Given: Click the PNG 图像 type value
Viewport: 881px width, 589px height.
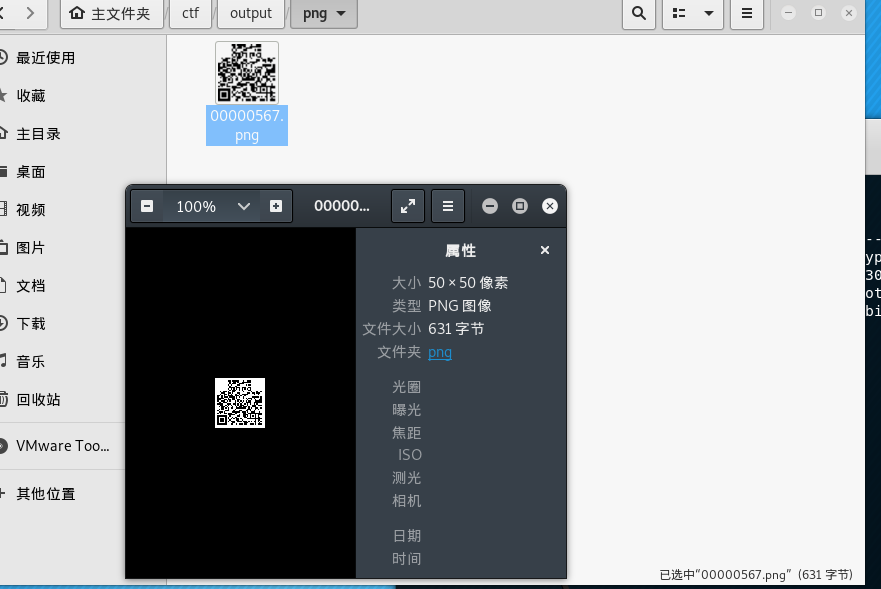Looking at the screenshot, I should pos(460,306).
